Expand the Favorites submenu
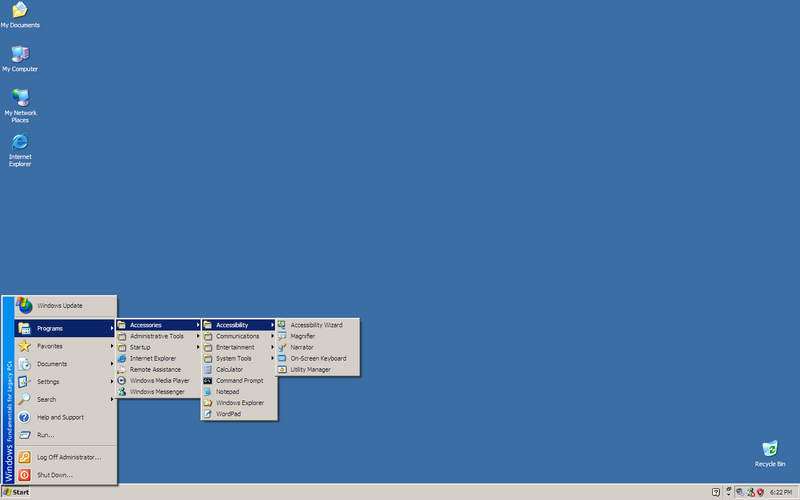 coord(65,346)
